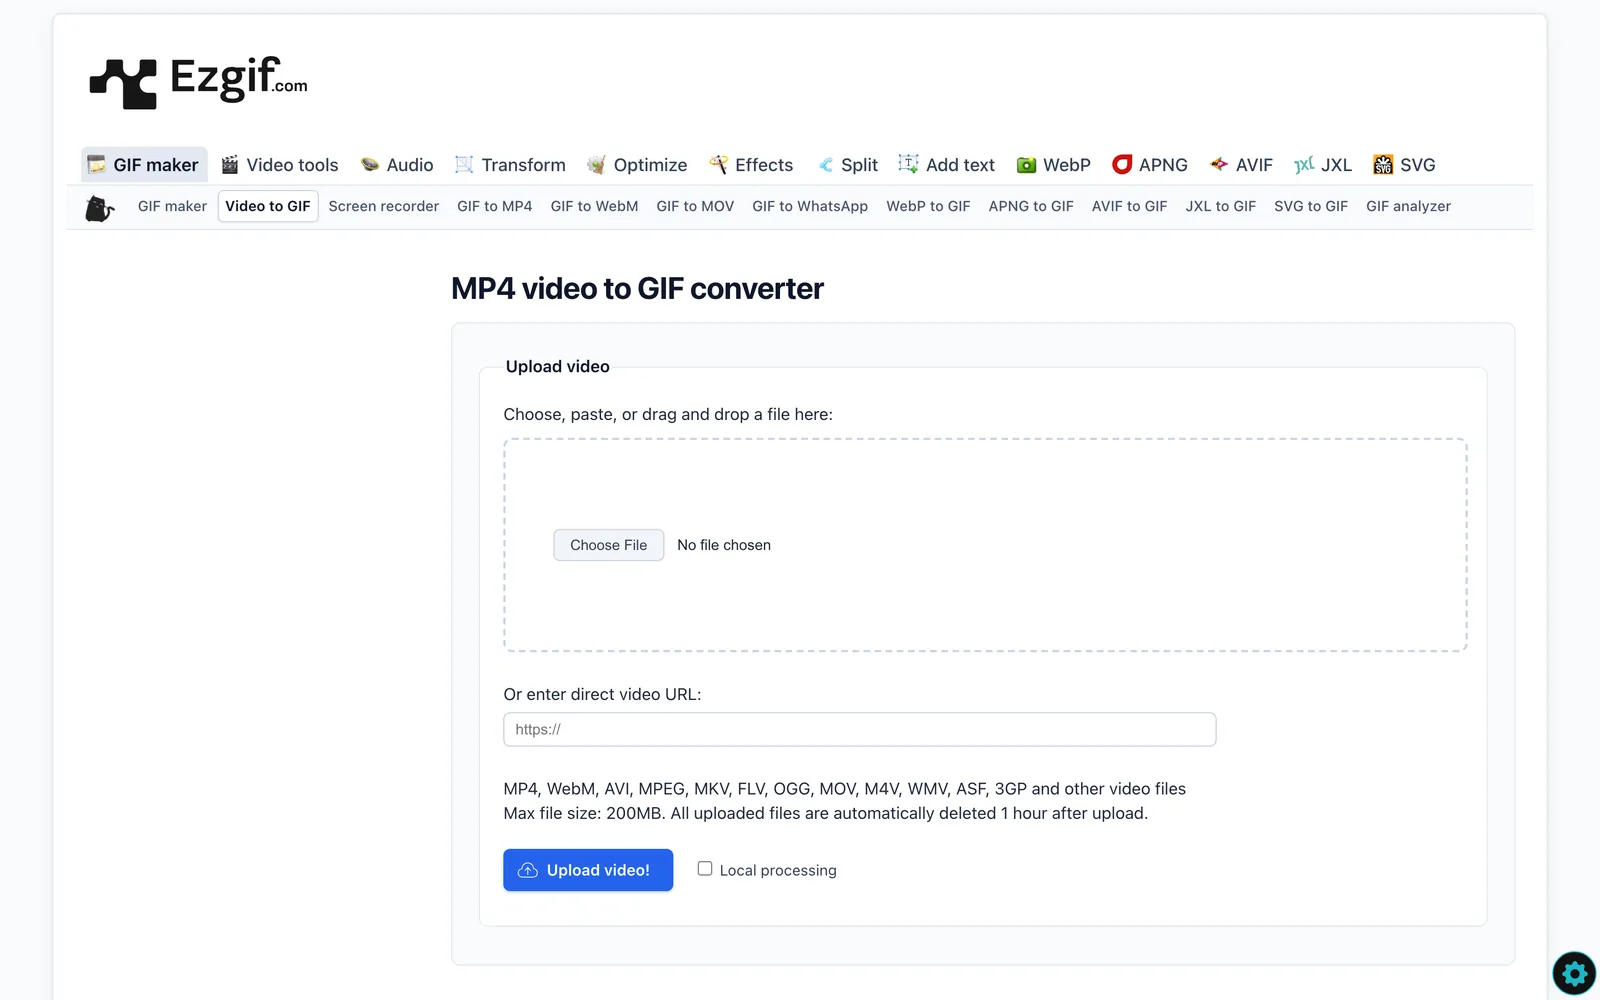The height and width of the screenshot is (1000, 1600).
Task: Click the black cat icon in submenu
Action: 99,208
